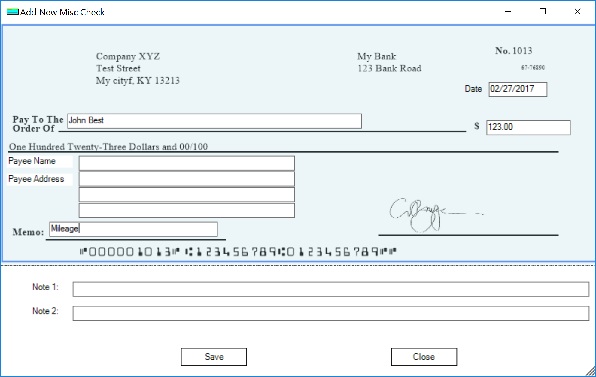596x377 pixels.
Task: Click the resize grip at window corner
Action: [591, 372]
